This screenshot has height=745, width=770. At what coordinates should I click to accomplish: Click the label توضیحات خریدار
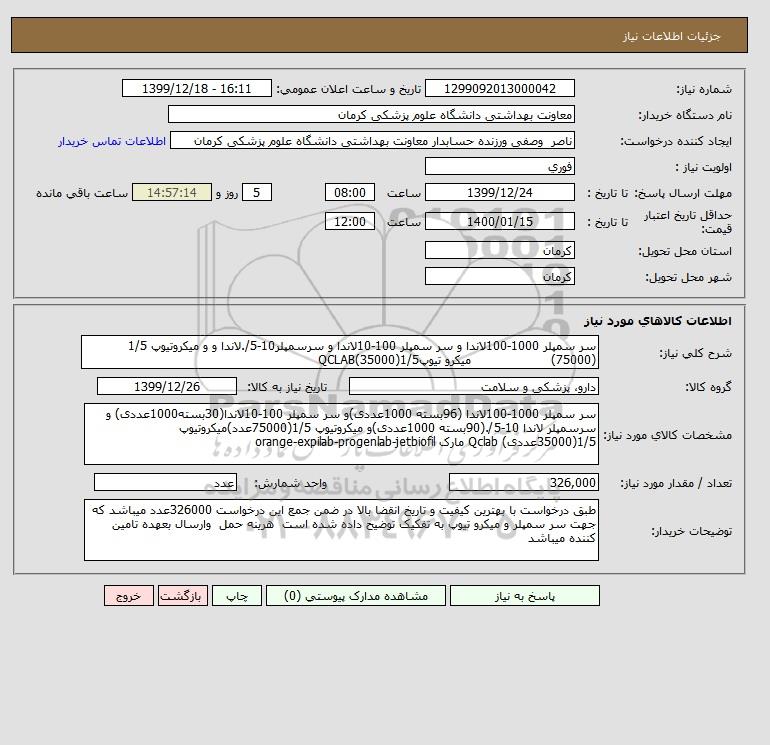click(691, 531)
